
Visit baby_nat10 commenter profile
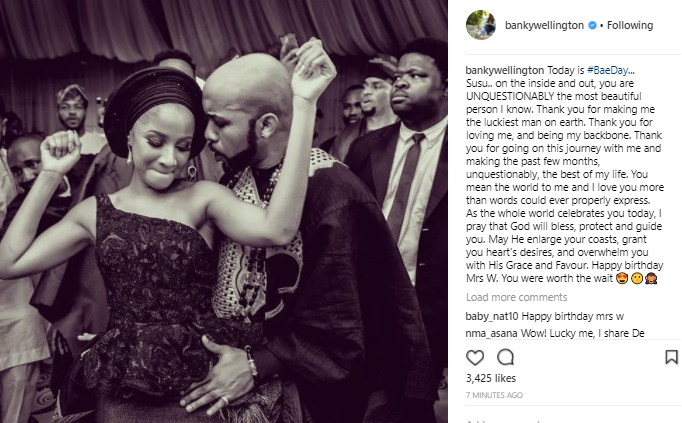point(491,316)
